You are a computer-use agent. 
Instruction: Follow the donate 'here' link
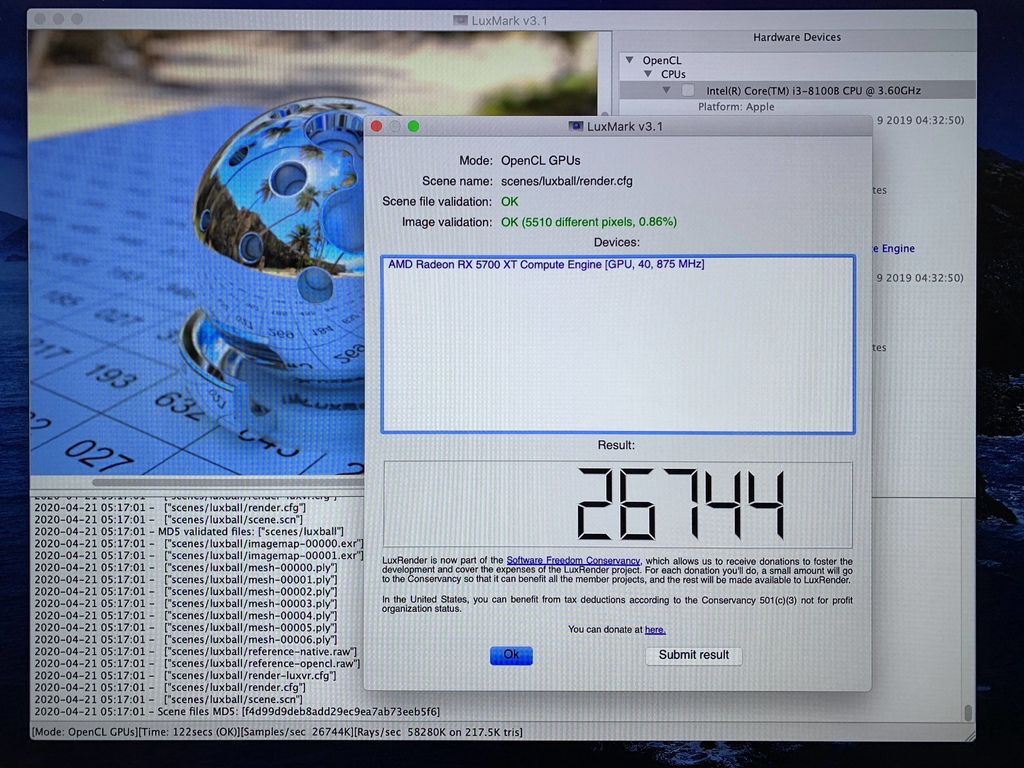pos(655,630)
